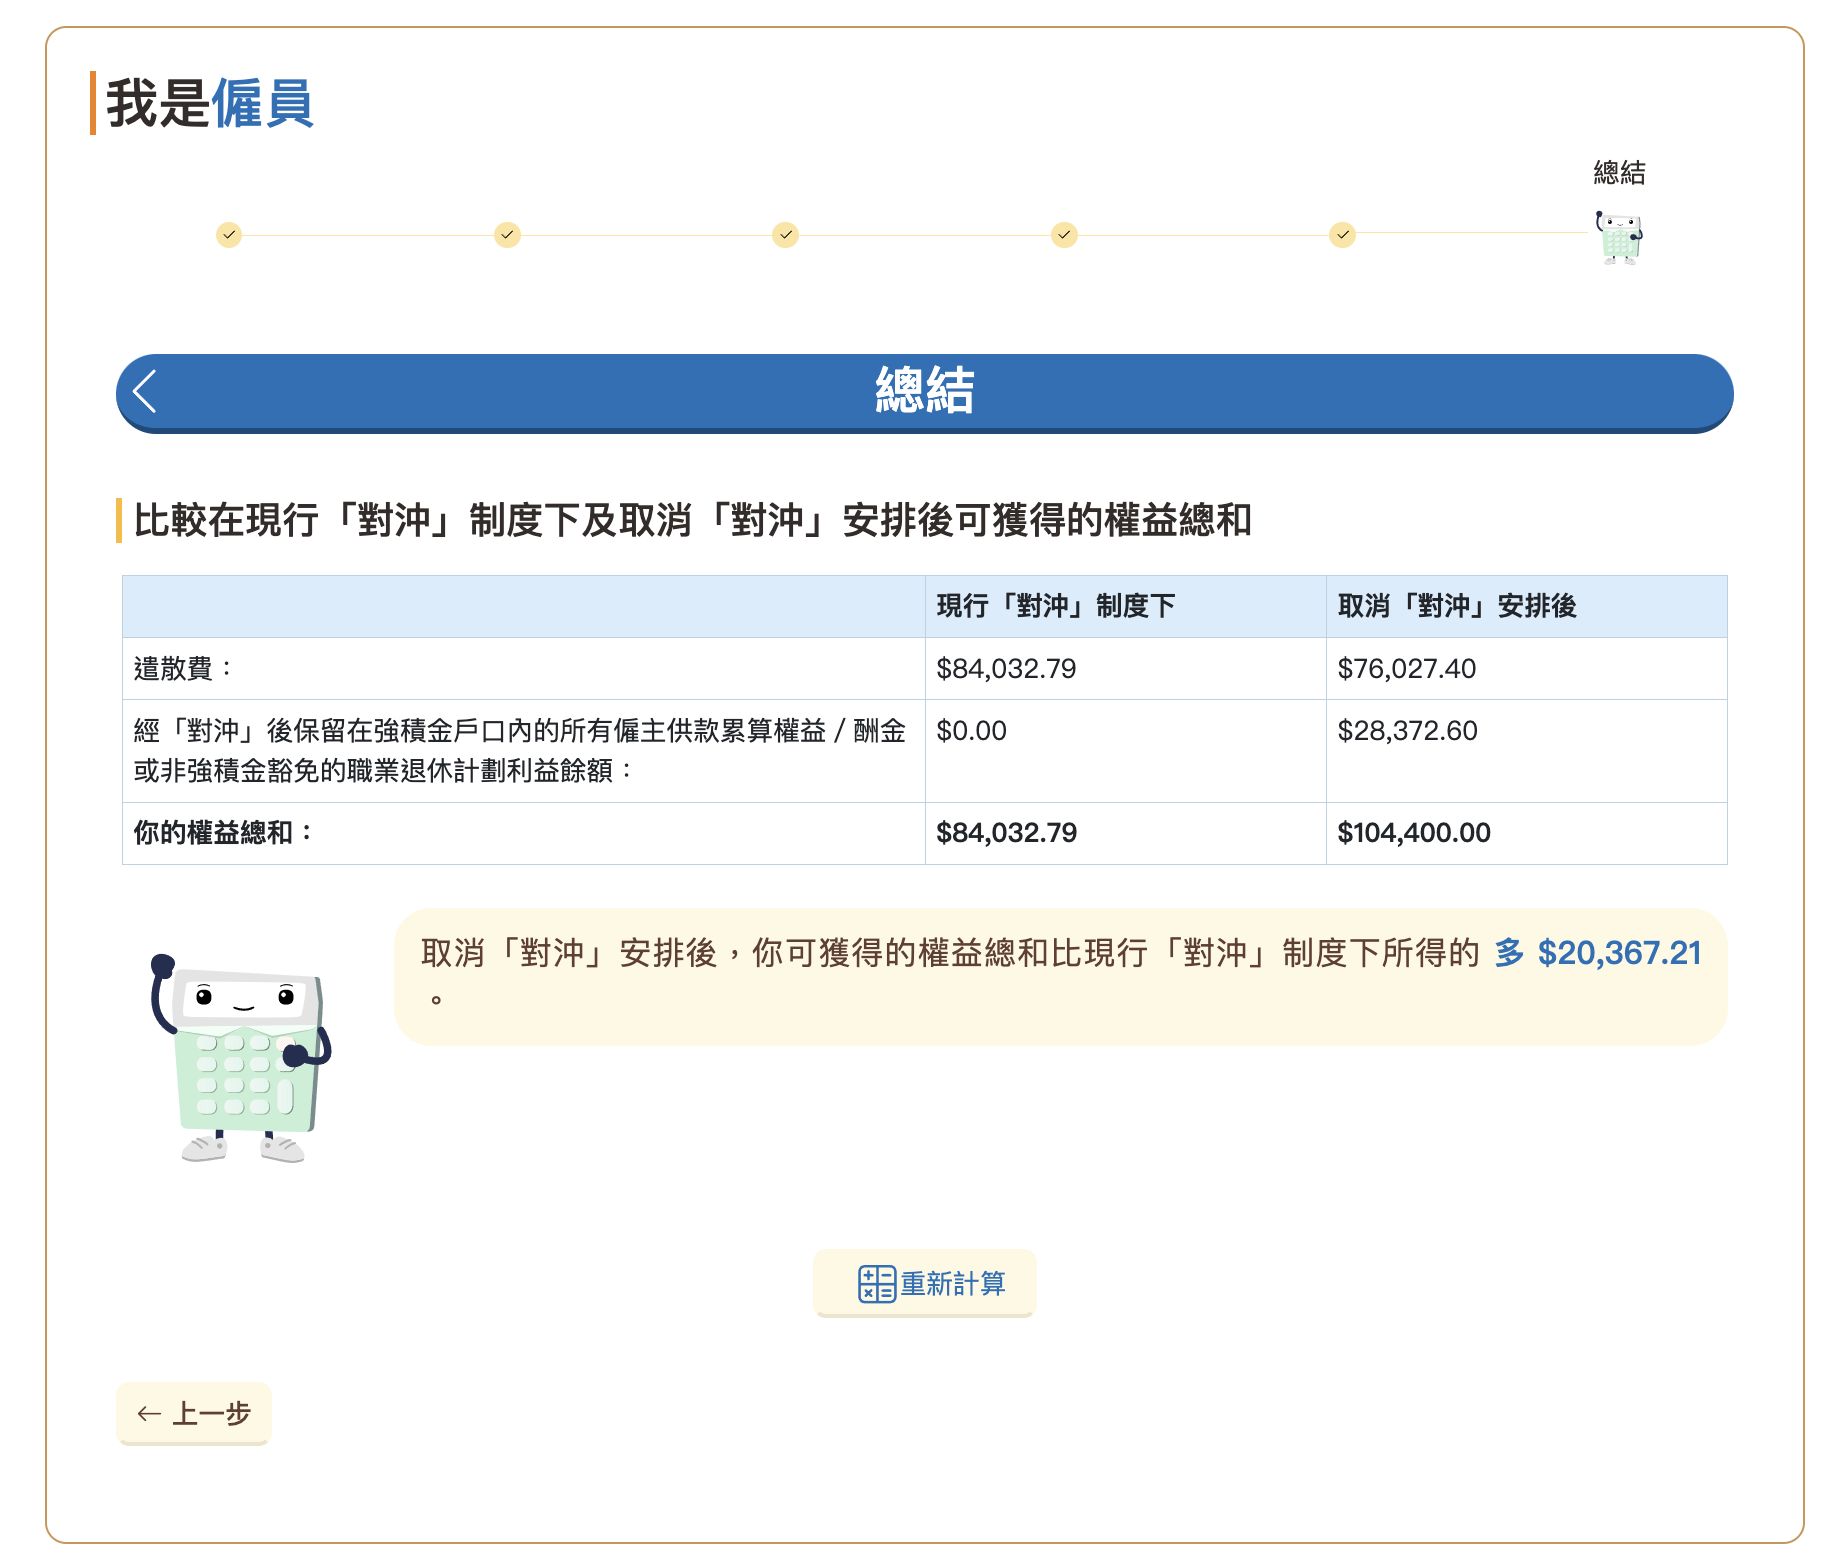Screen dimensions: 1824x1566
Task: Click the 我是僱員 page heading
Action: coord(210,103)
